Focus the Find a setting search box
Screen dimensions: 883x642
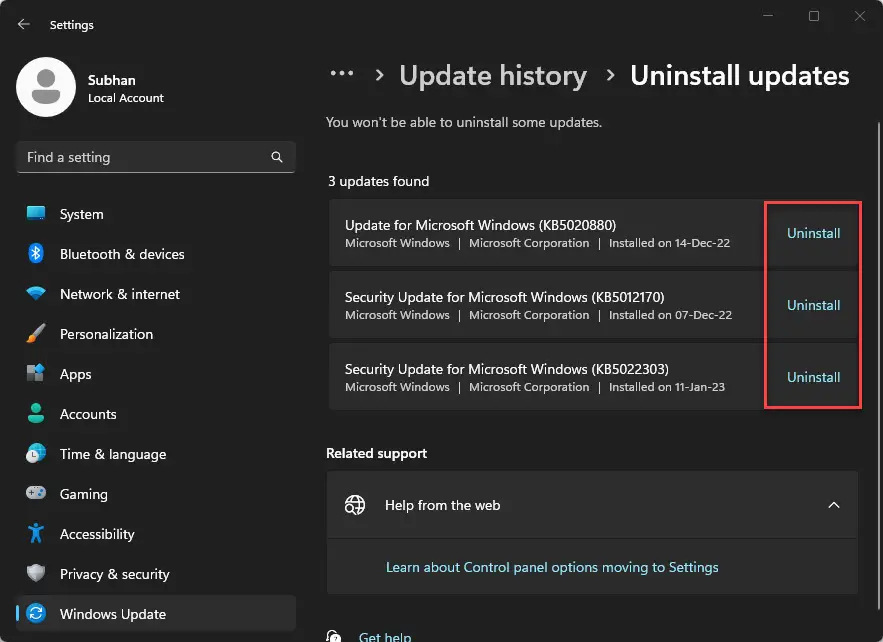point(156,157)
